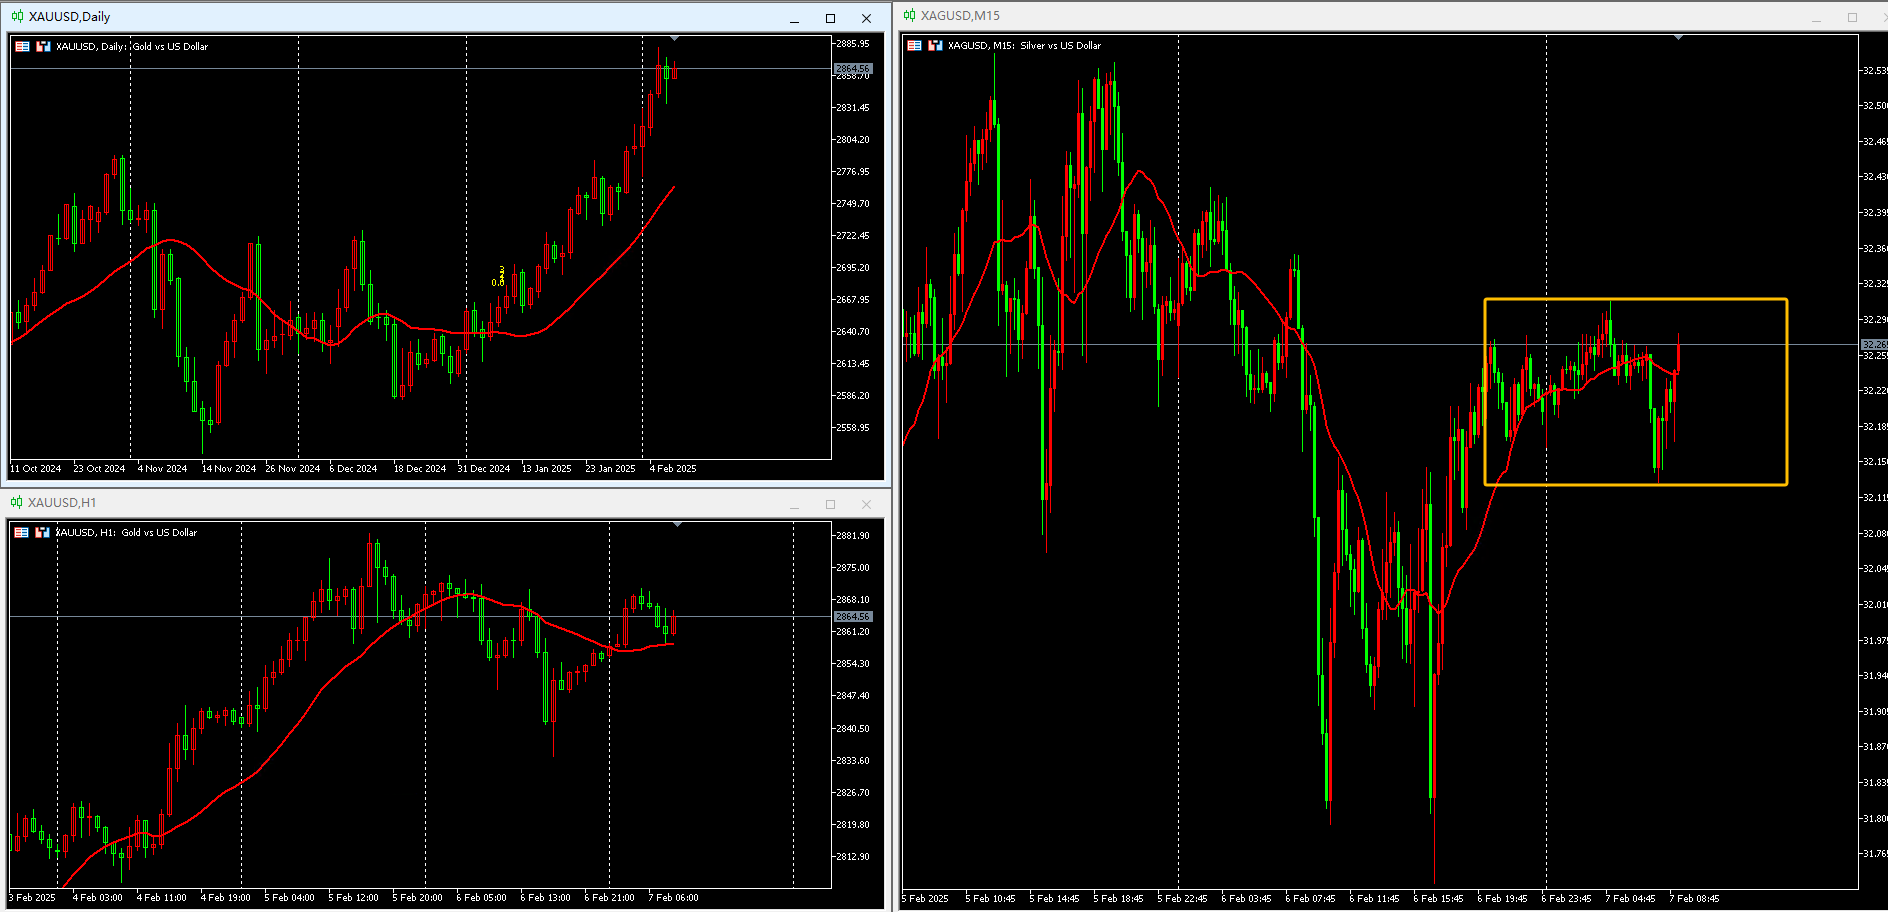
Task: Click the '3 Feb 2025' label on H1 time axis
Action: coord(33,897)
